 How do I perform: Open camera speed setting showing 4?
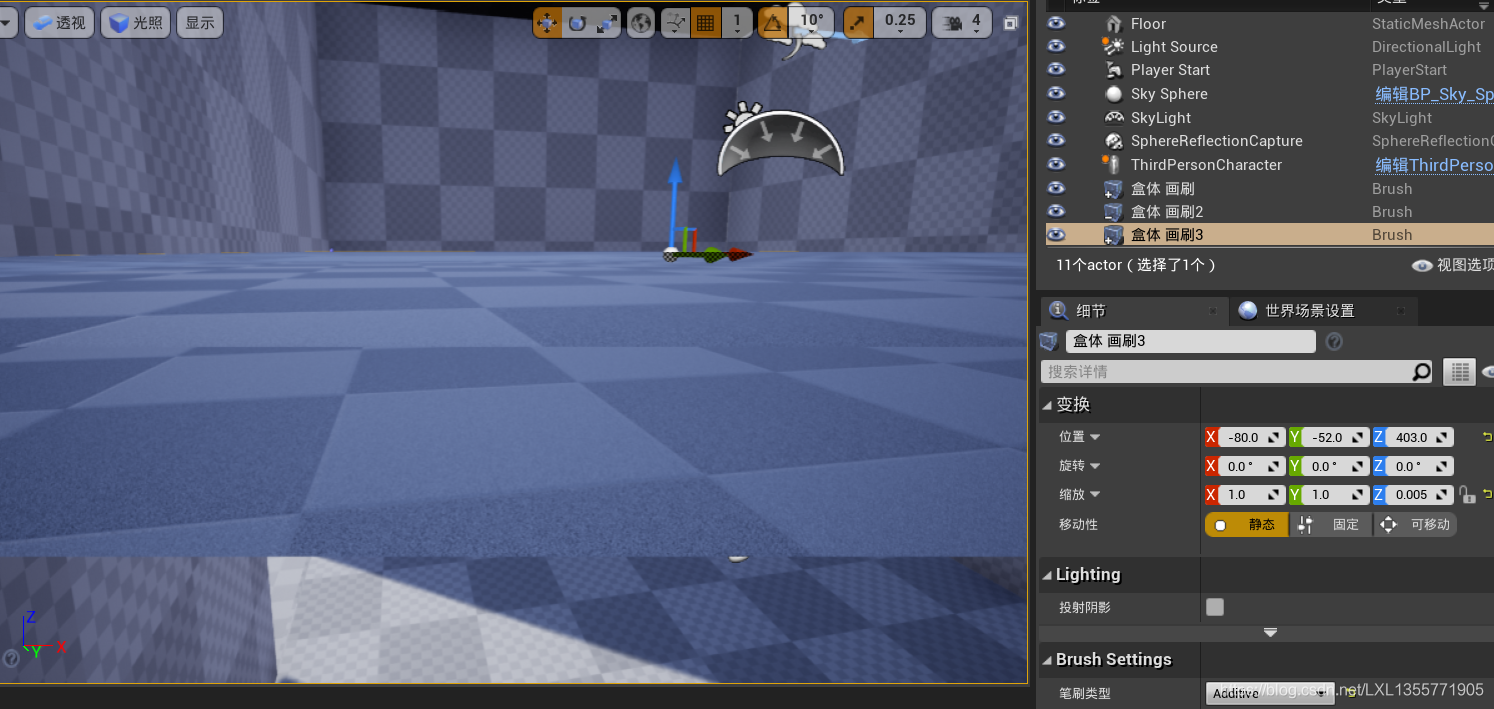[962, 22]
